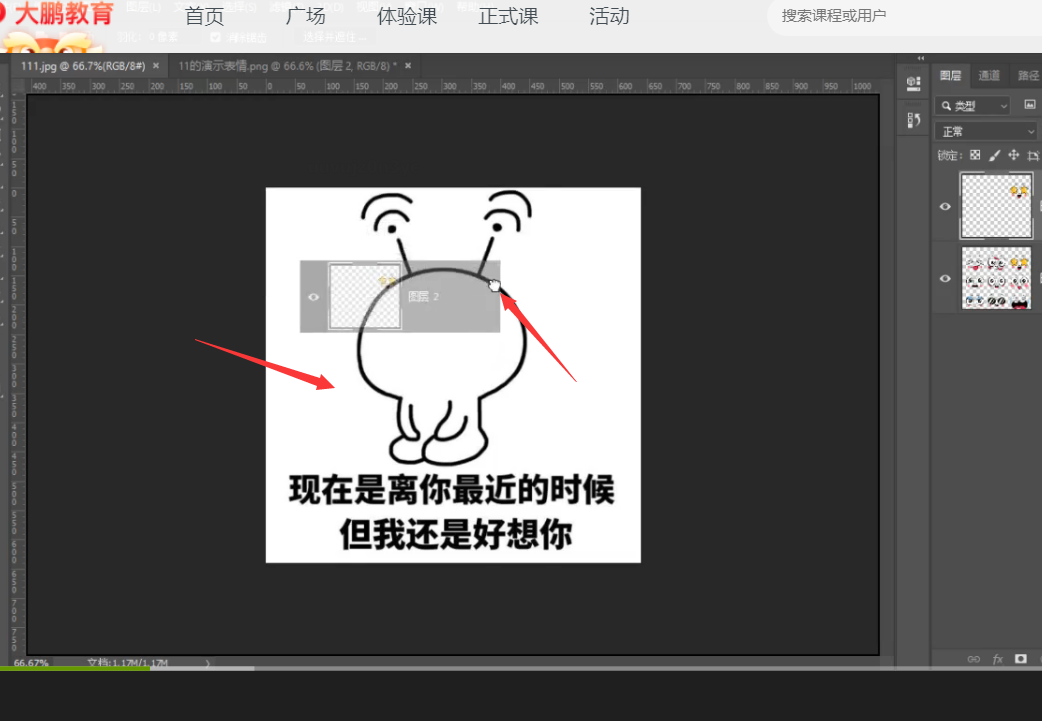Open the 正常 blend mode dropdown
This screenshot has height=723, width=1042.
coord(988,132)
